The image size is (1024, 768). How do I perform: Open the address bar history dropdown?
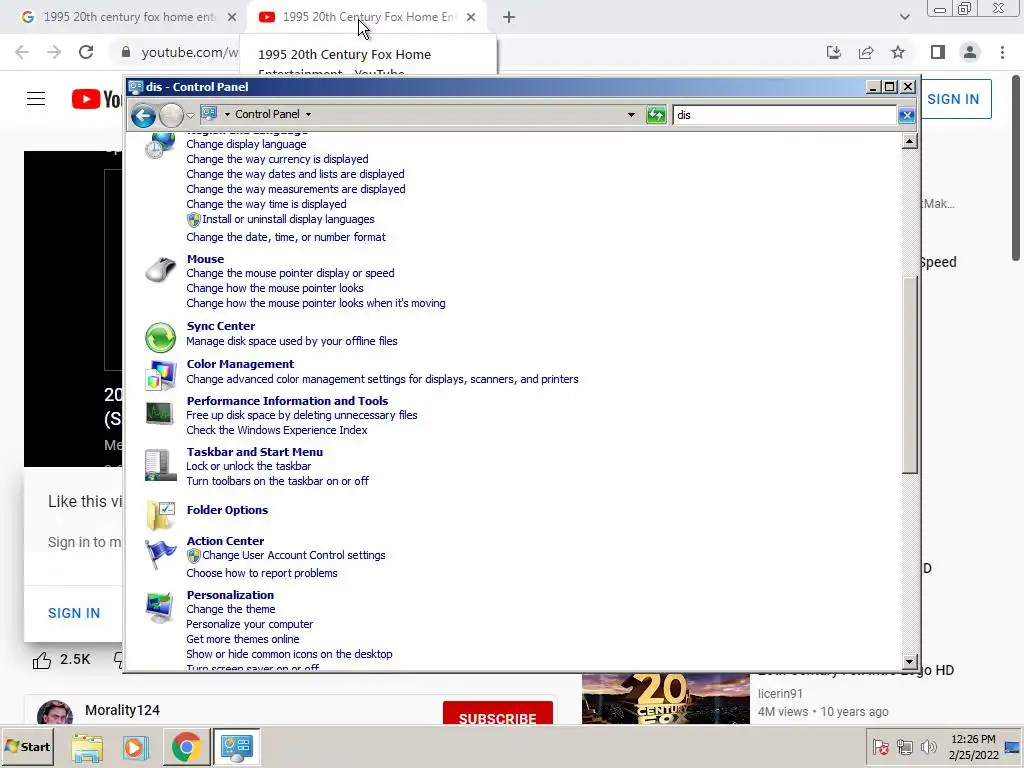[x=631, y=115]
